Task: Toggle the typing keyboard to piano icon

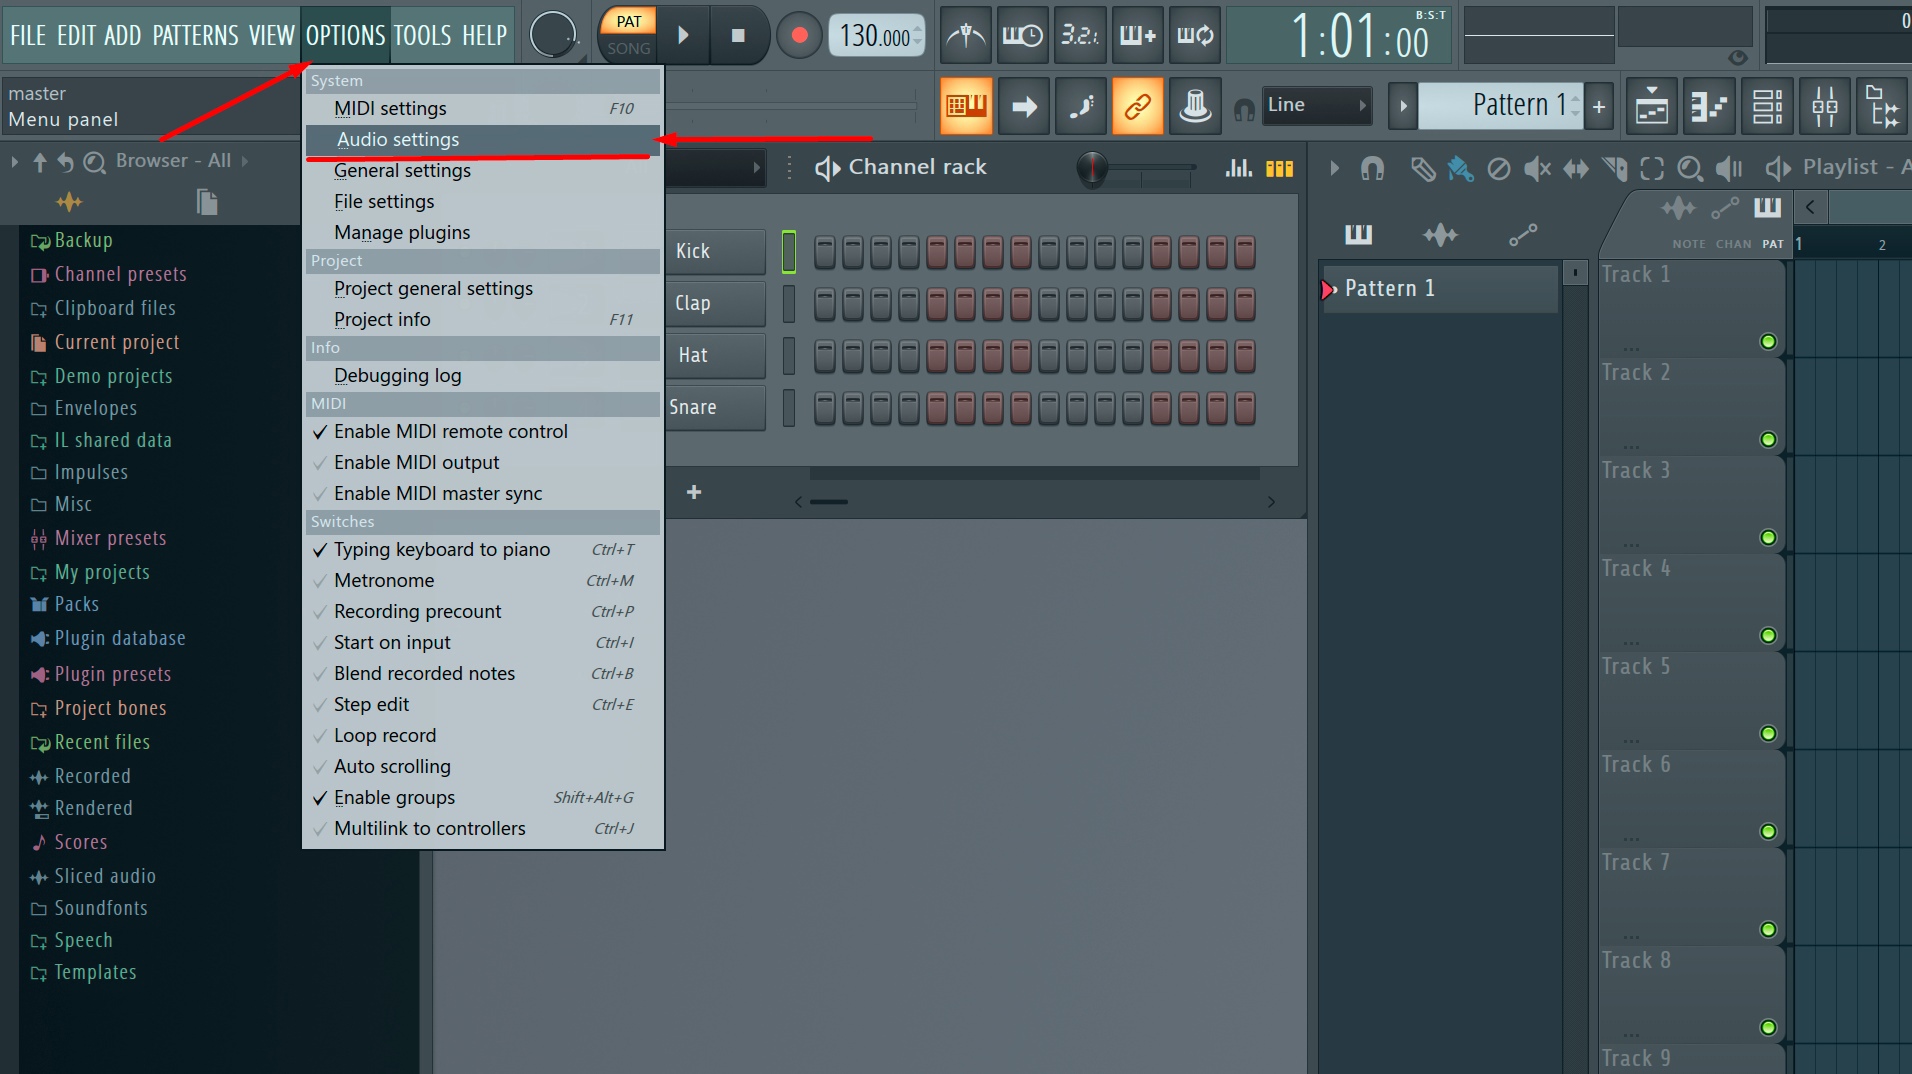Action: click(x=966, y=106)
